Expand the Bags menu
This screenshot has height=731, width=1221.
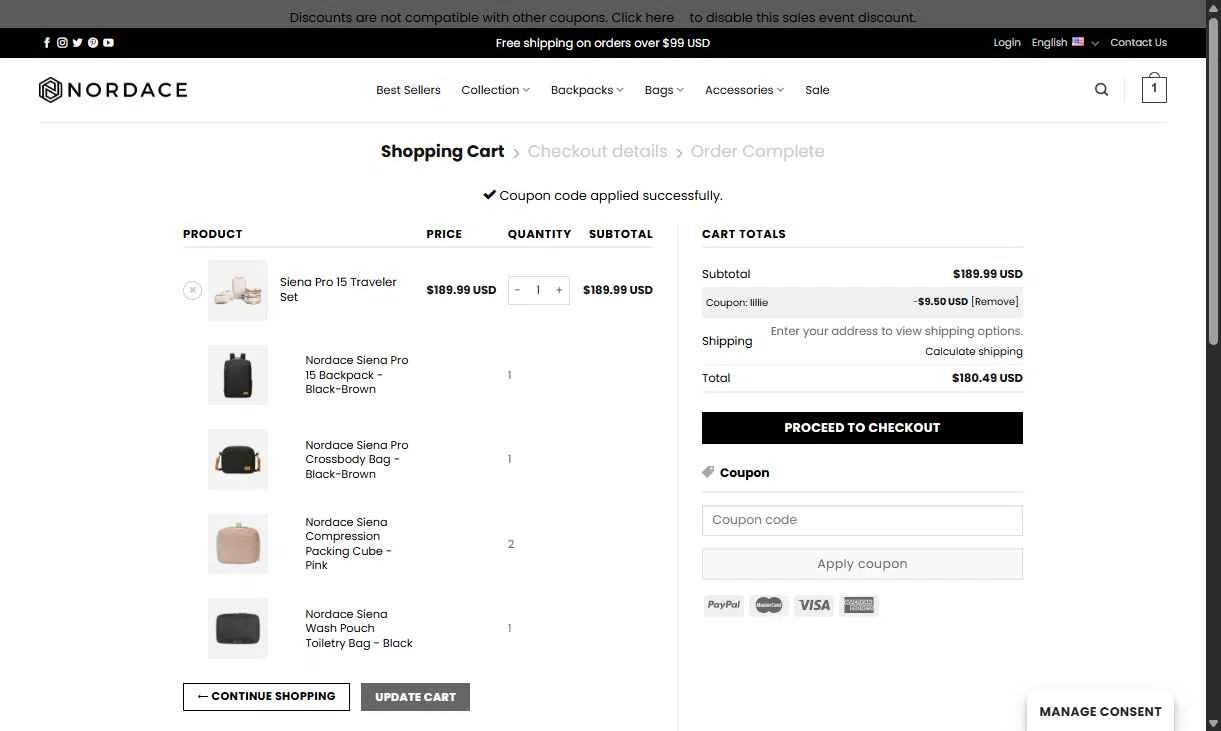(x=664, y=90)
